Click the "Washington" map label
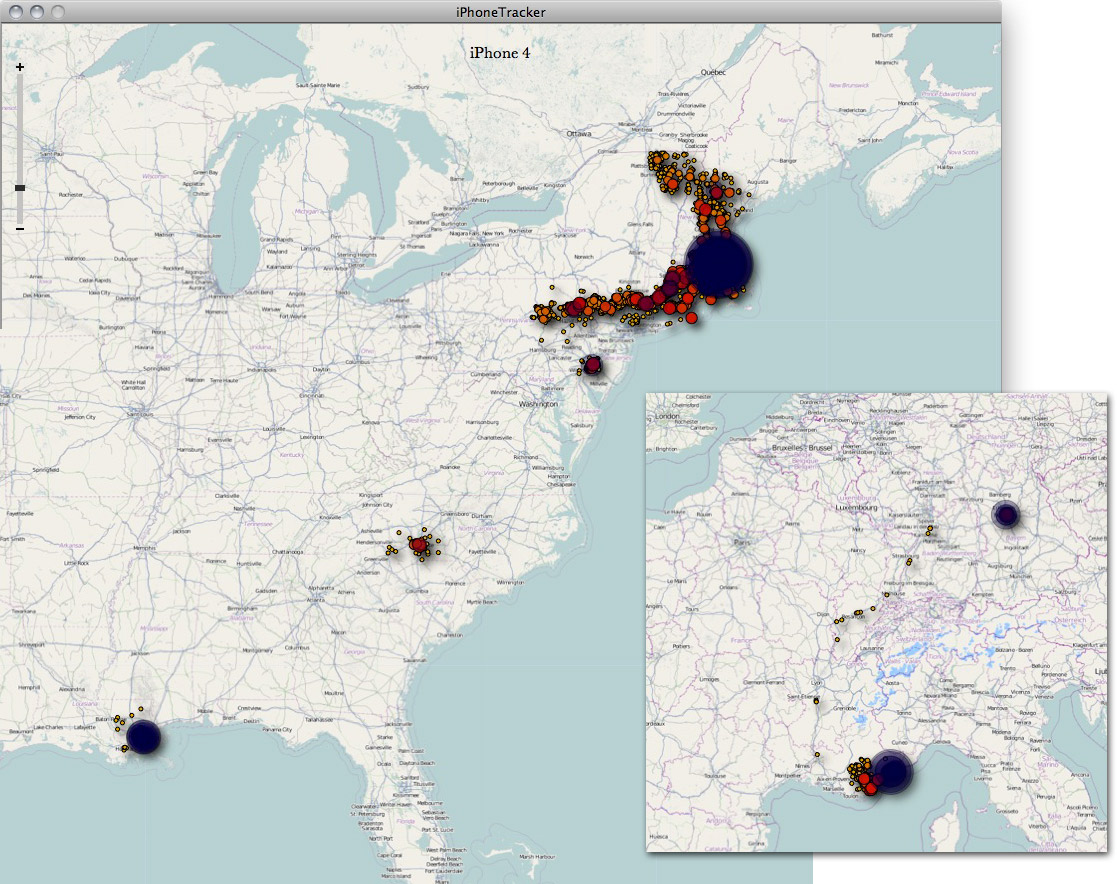Viewport: 1117px width, 884px height. click(539, 404)
